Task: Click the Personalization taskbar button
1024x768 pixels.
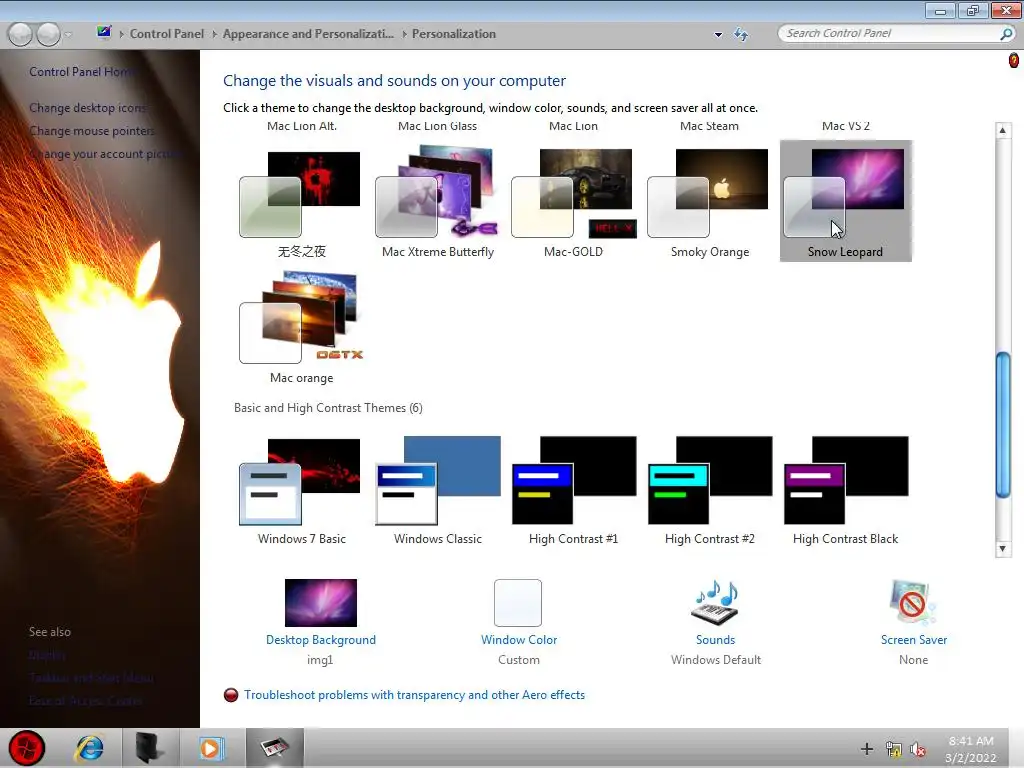Action: point(274,748)
